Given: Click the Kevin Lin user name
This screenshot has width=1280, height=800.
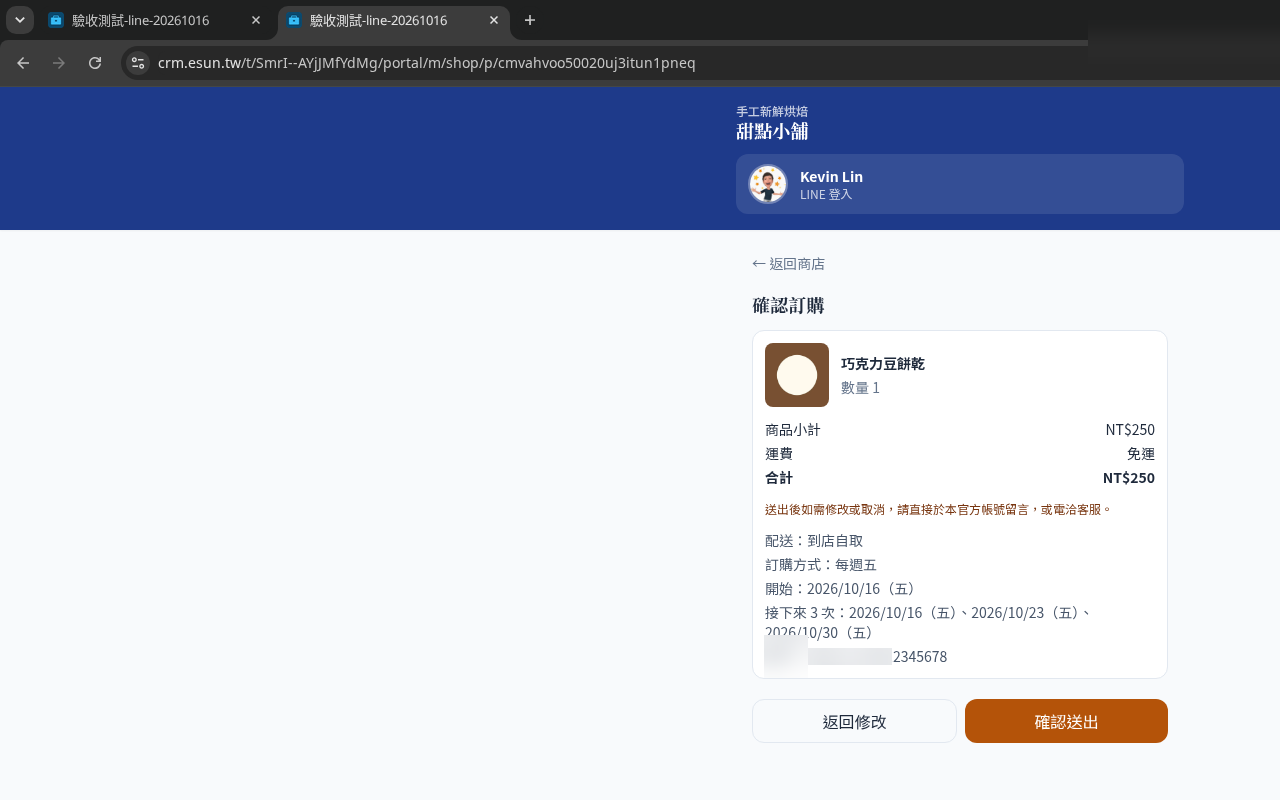Looking at the screenshot, I should point(831,177).
